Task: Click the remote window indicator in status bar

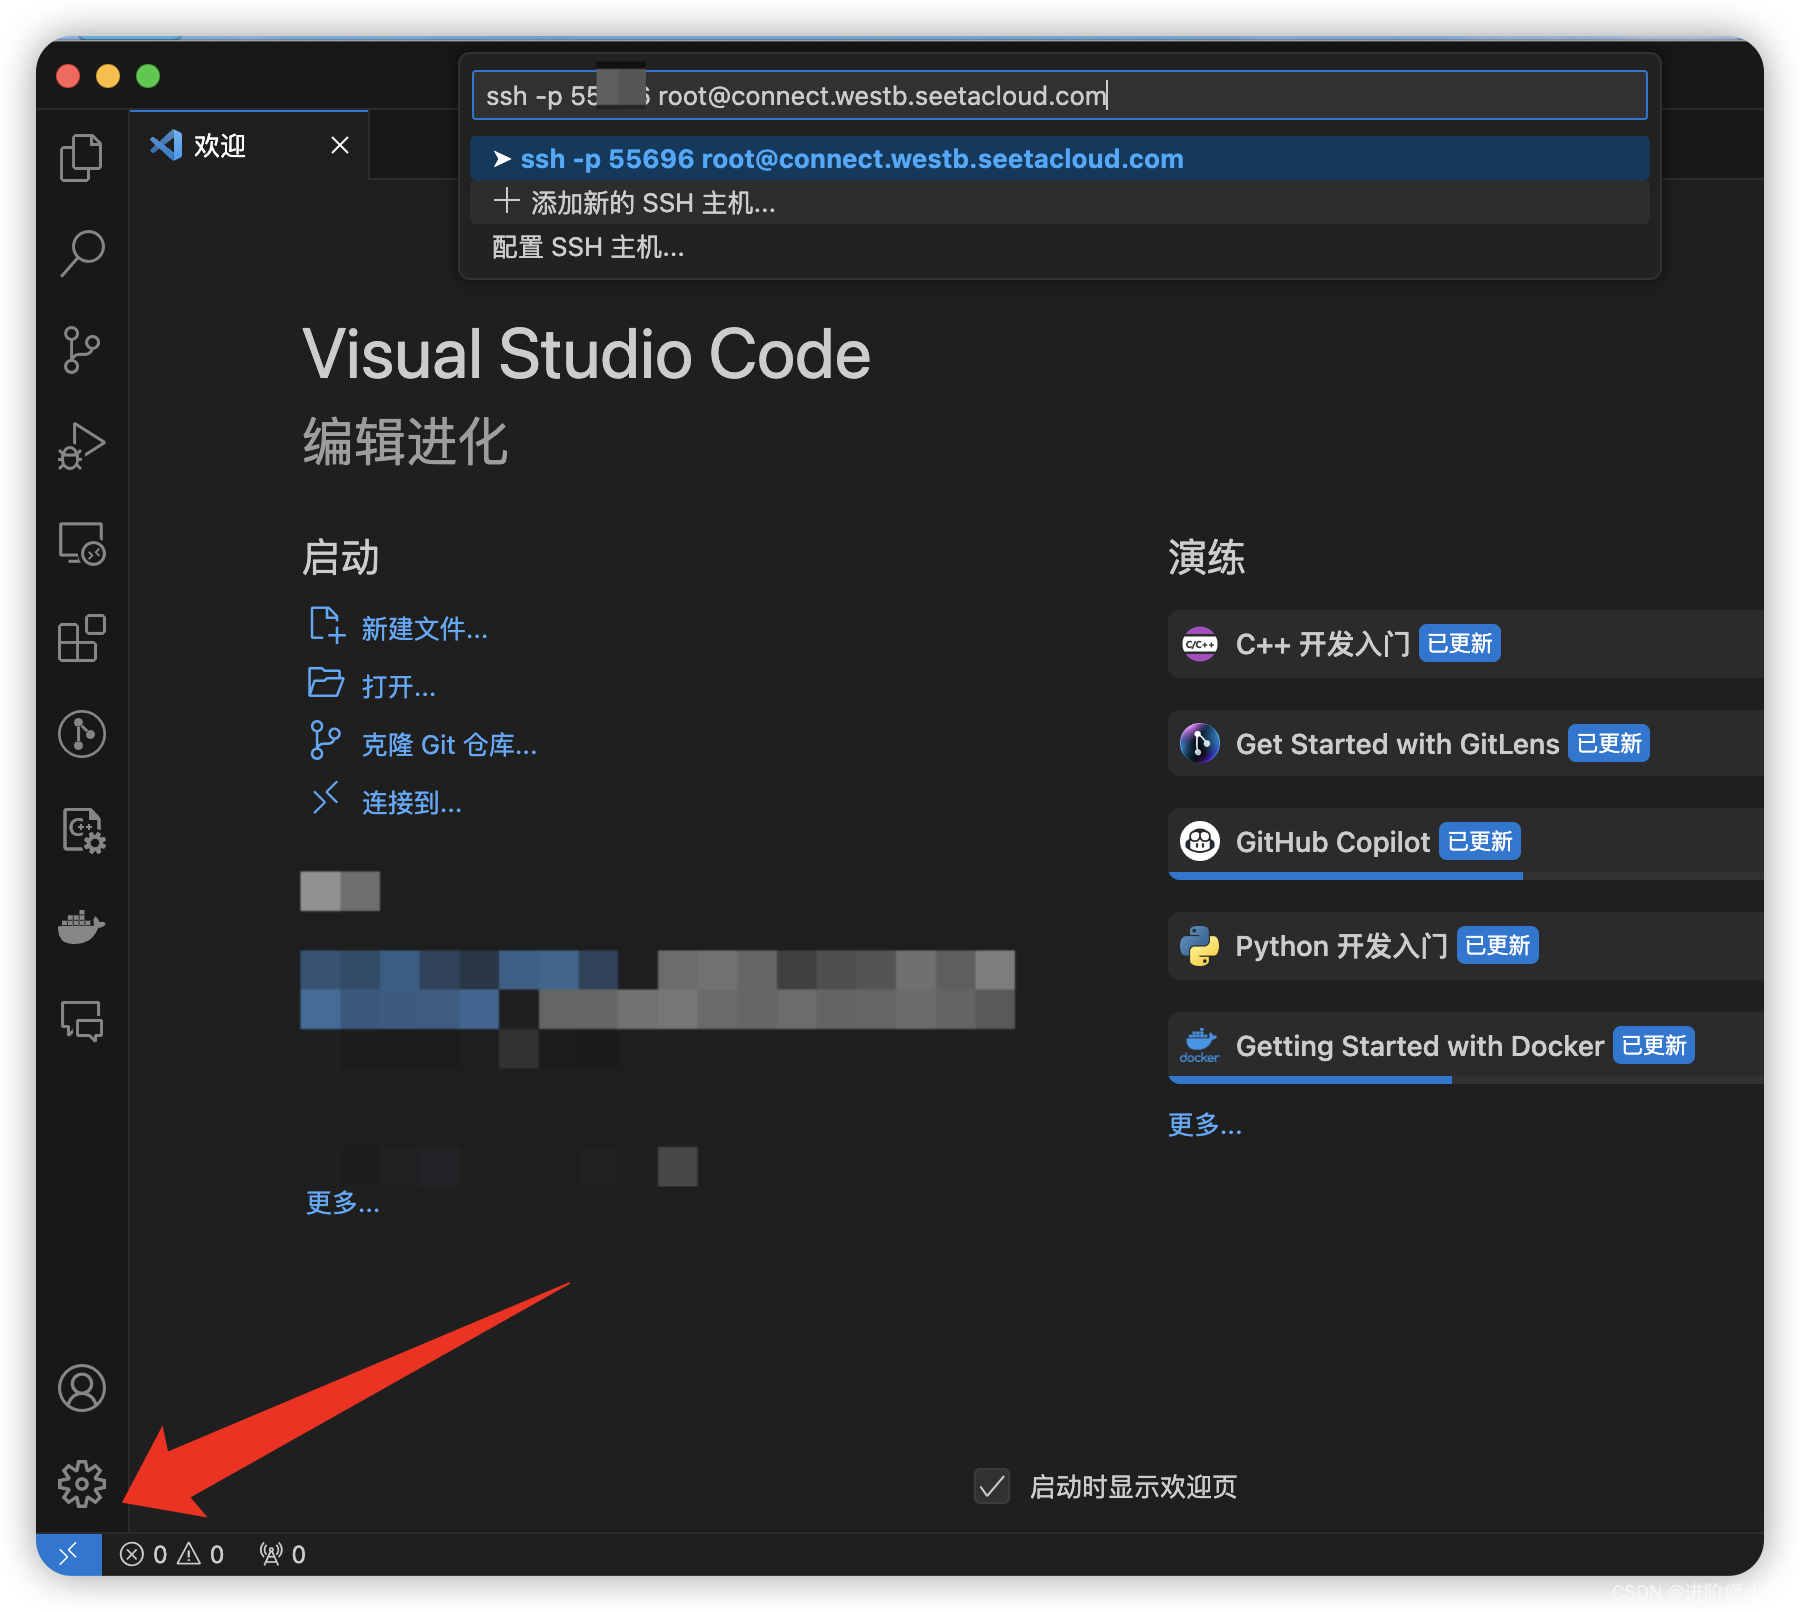Action: (69, 1554)
